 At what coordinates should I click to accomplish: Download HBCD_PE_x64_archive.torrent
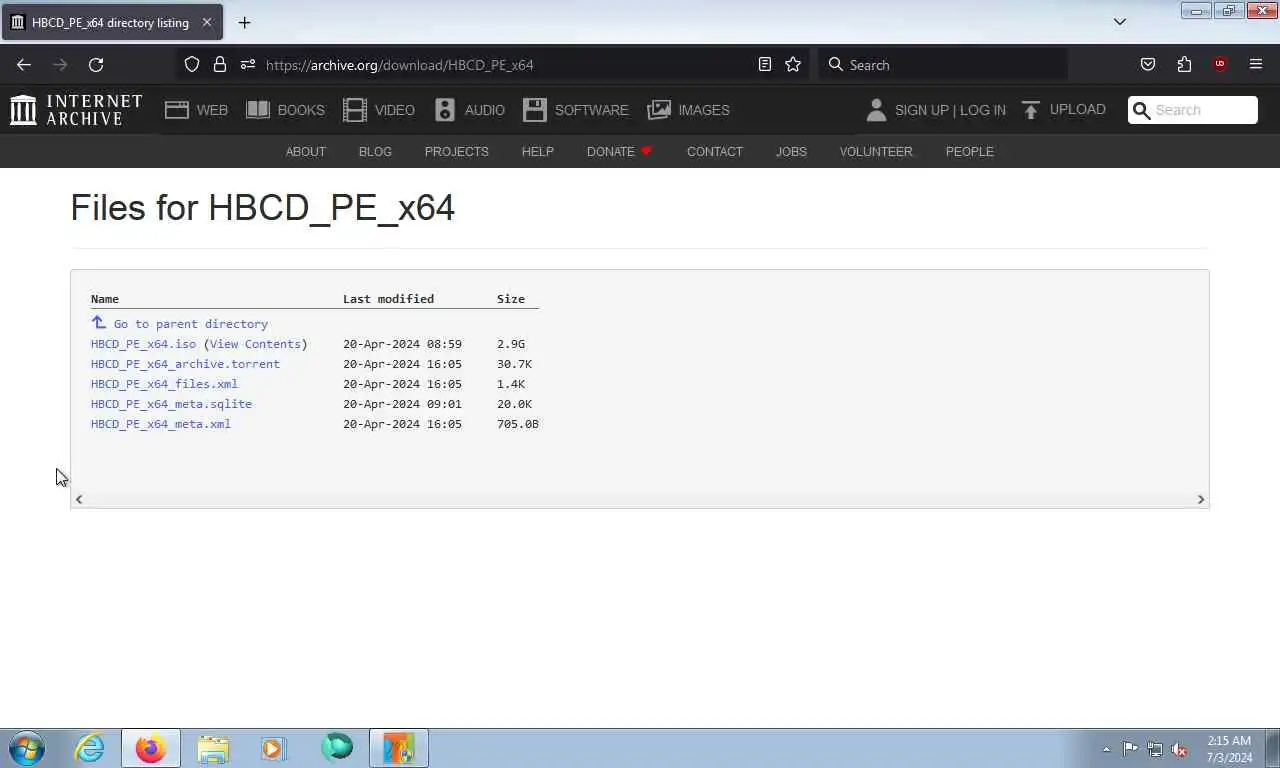click(x=185, y=364)
